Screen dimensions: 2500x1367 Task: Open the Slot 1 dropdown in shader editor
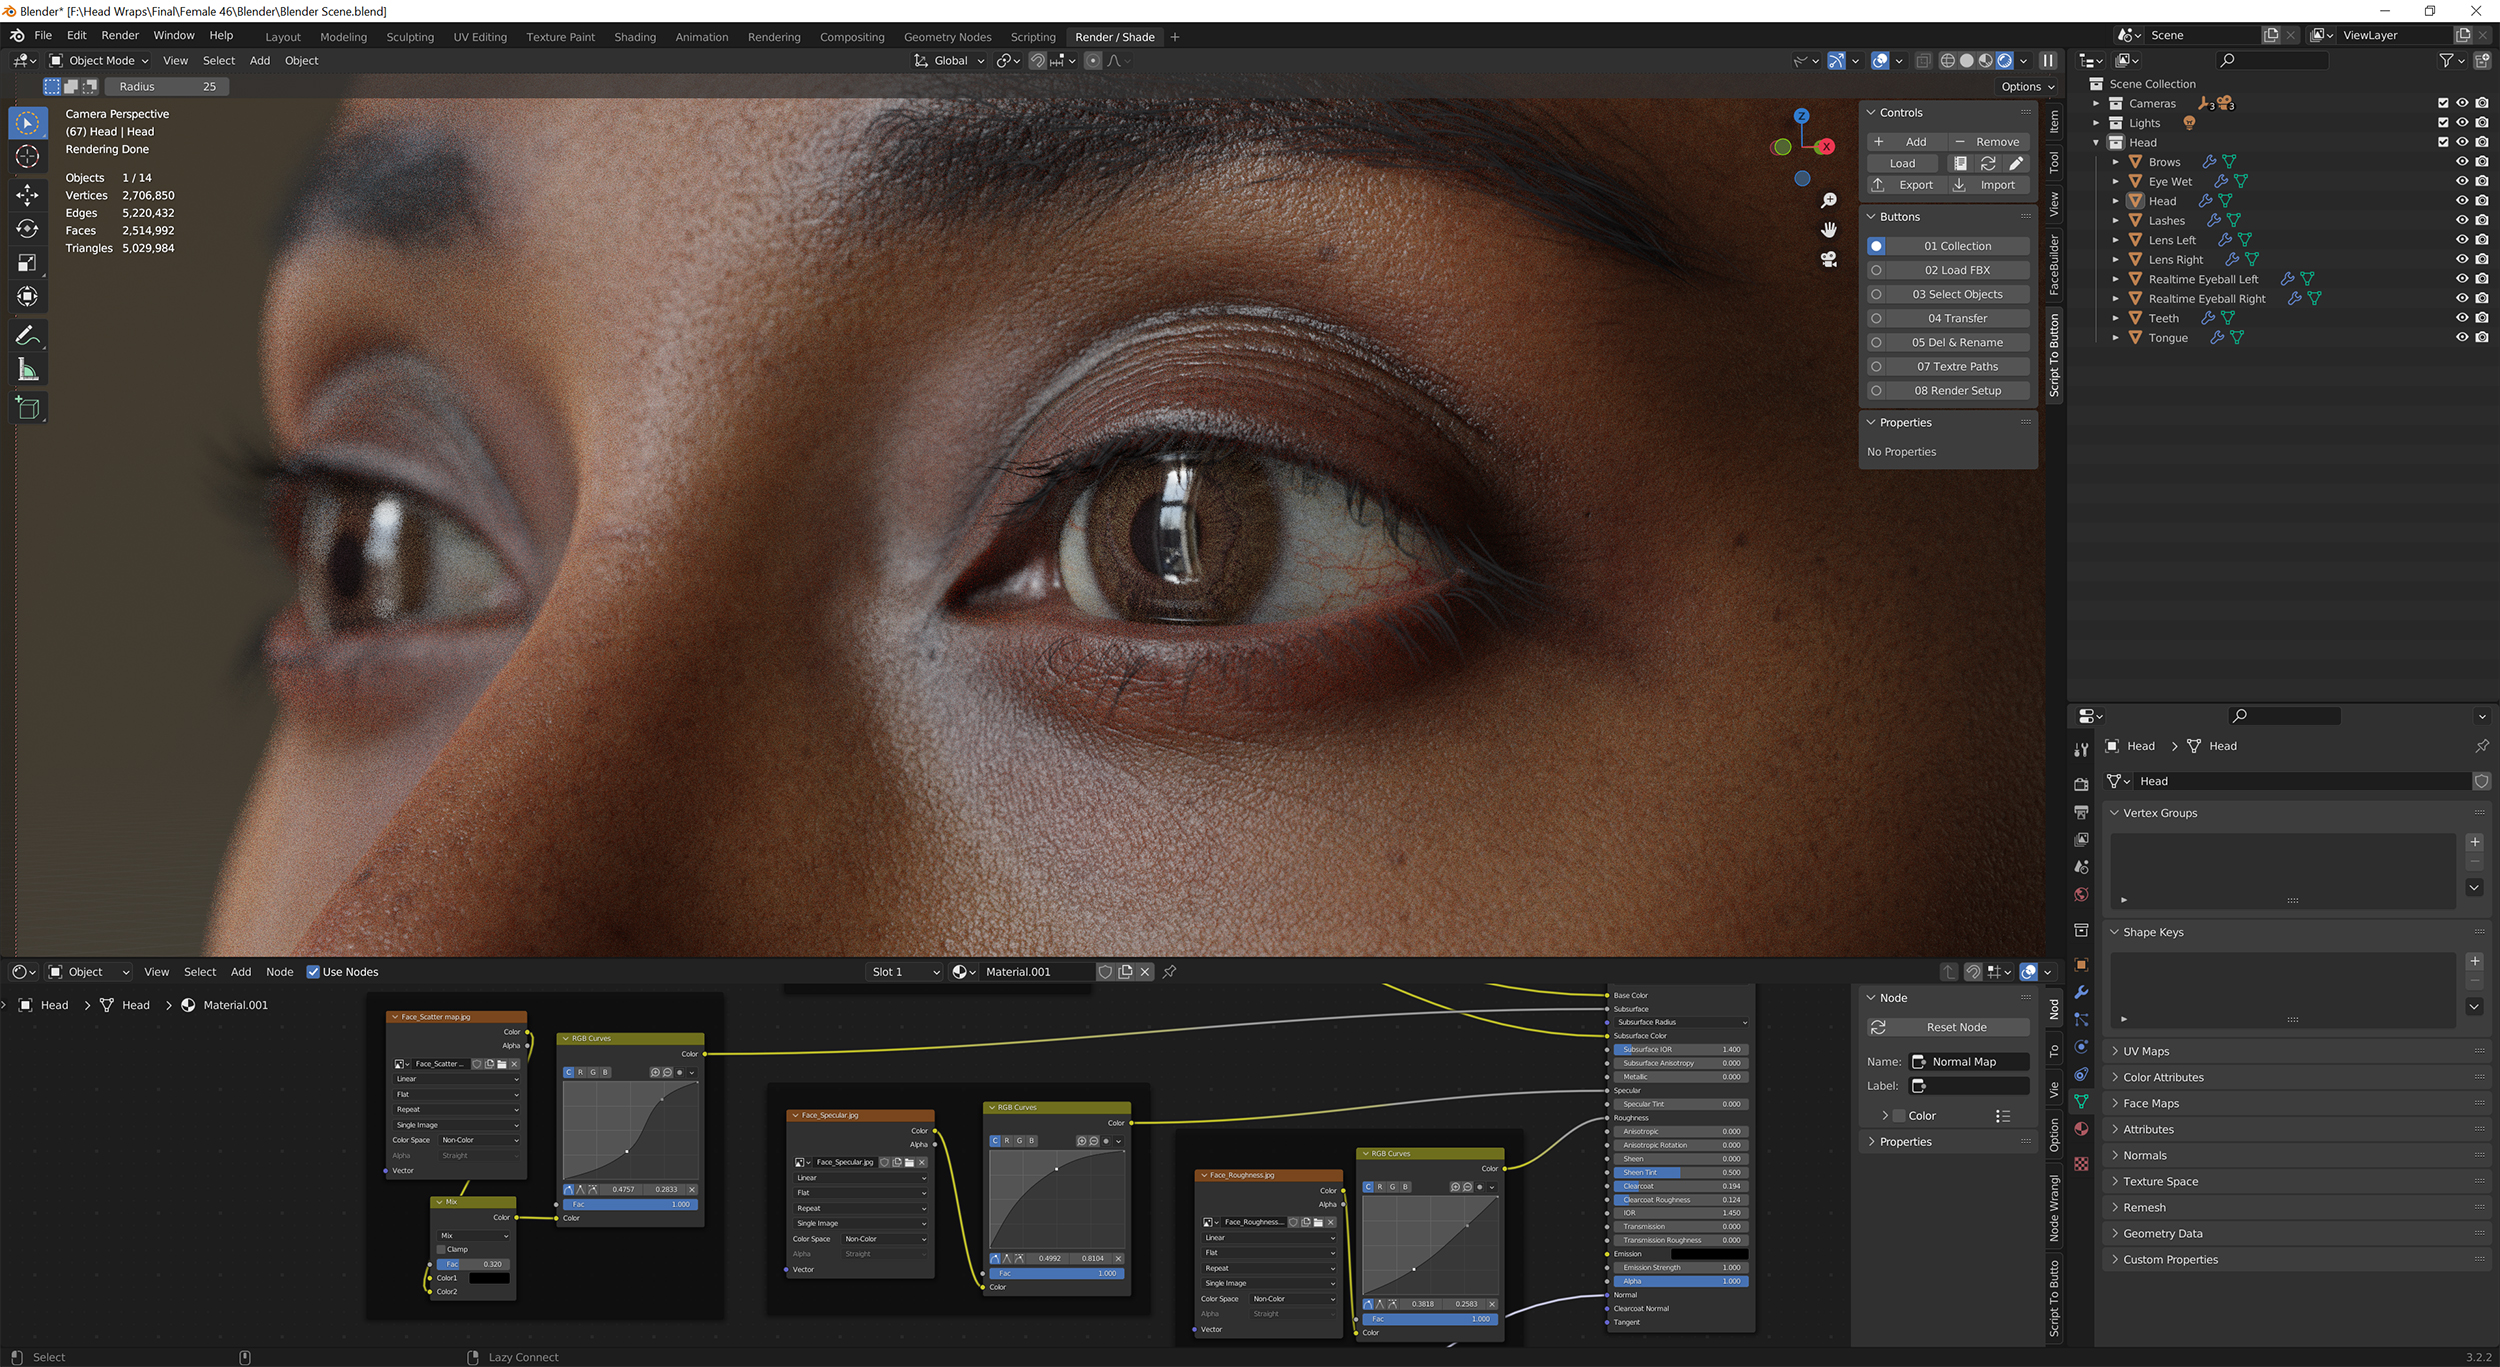click(903, 971)
